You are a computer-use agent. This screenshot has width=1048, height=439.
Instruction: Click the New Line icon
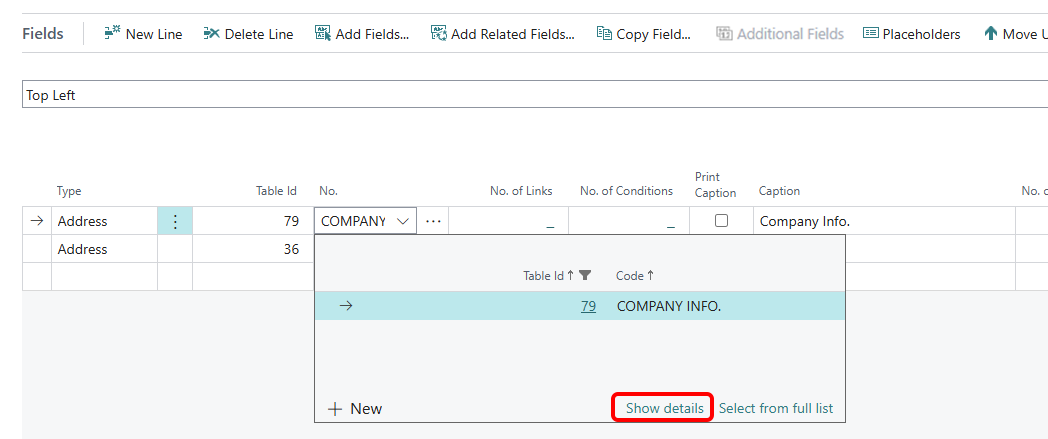pyautogui.click(x=113, y=34)
